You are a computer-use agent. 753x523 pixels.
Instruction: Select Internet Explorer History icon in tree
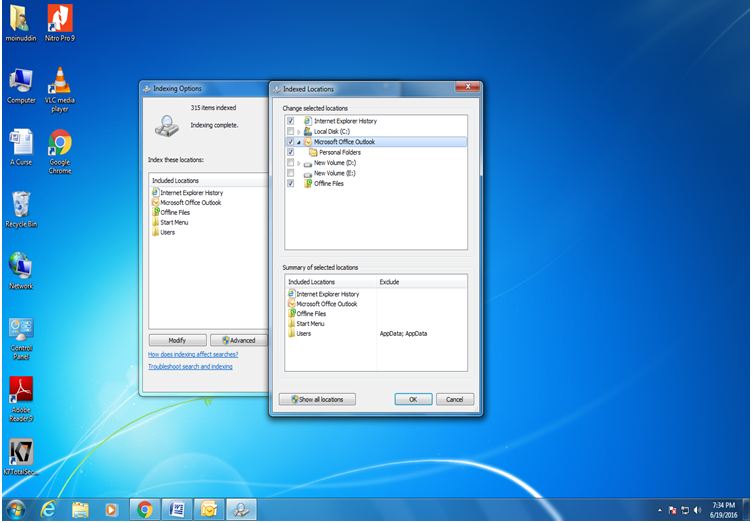click(x=308, y=121)
